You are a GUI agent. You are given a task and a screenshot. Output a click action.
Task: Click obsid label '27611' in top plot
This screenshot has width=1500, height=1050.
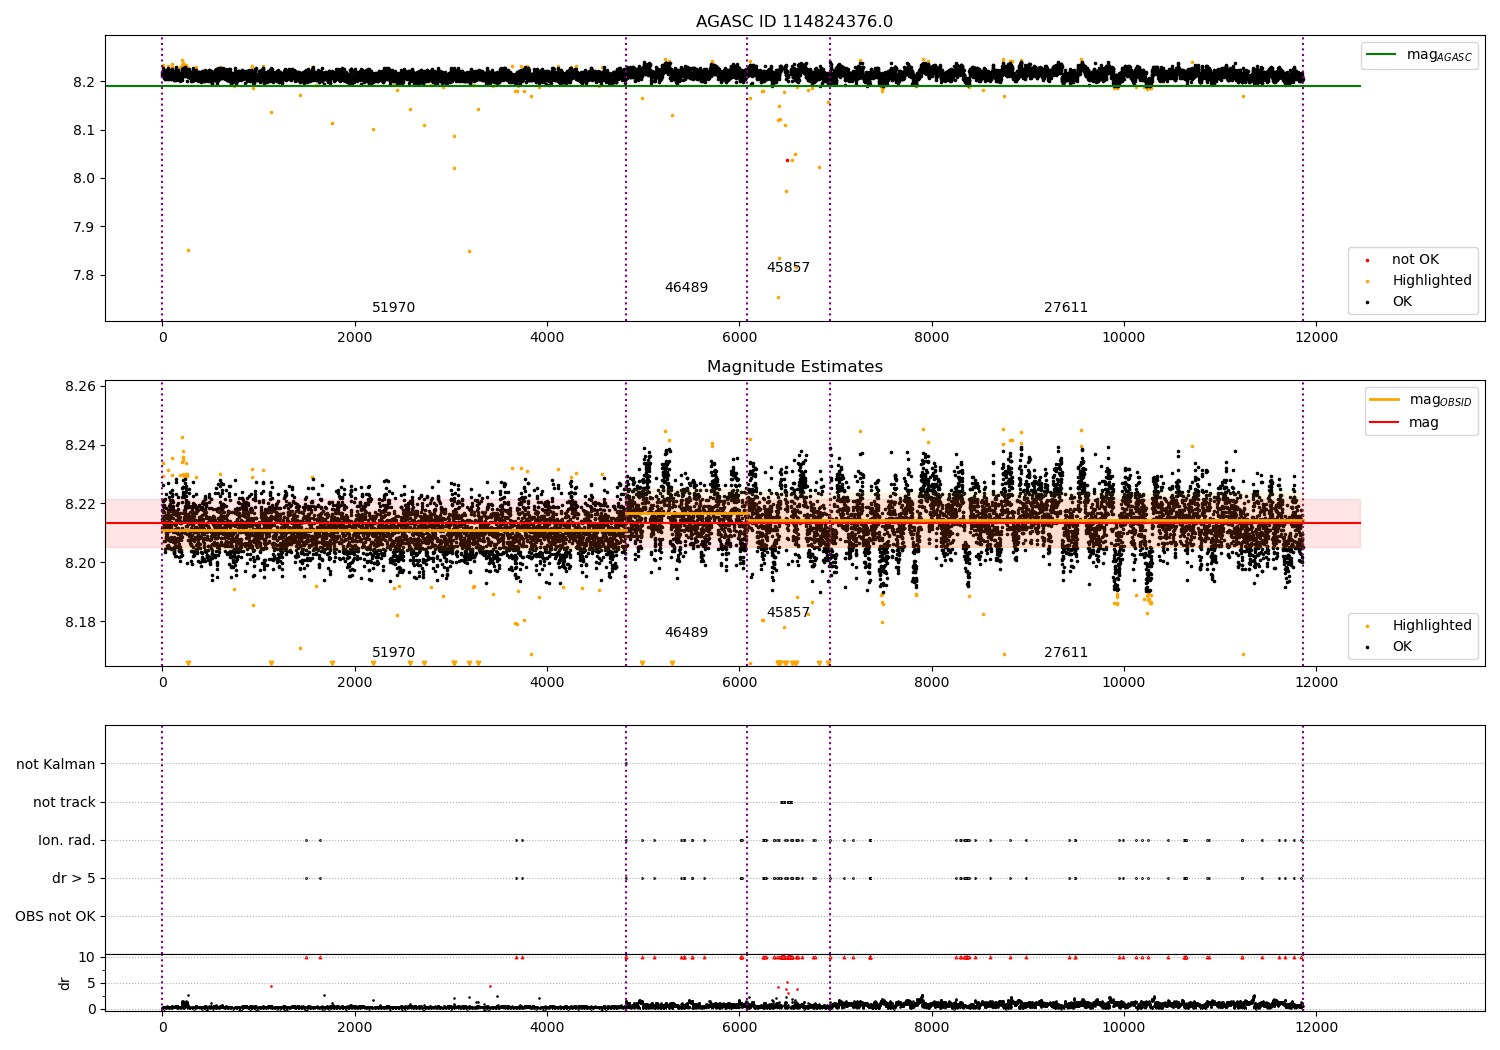coord(1066,308)
